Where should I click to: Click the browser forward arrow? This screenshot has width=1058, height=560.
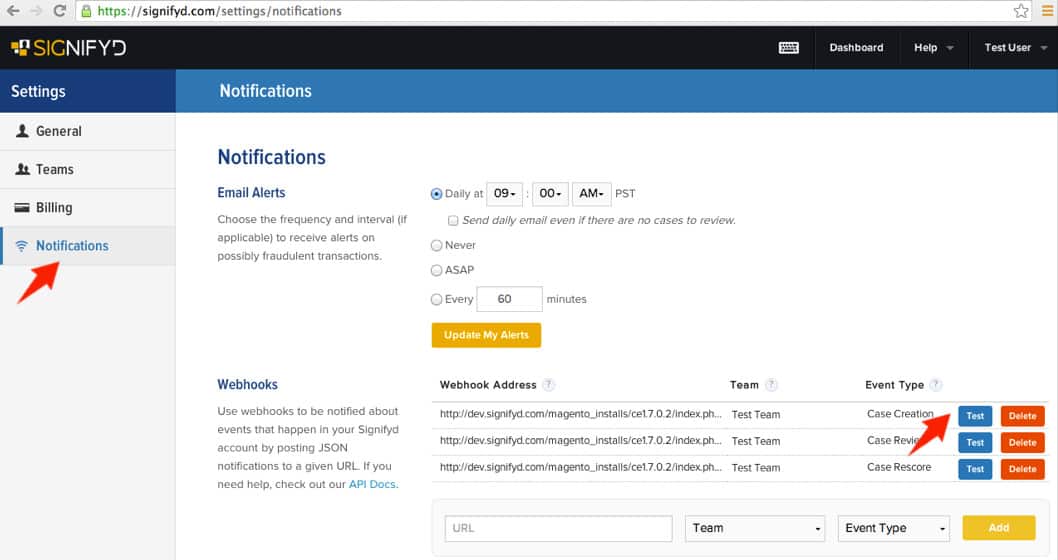click(x=36, y=11)
